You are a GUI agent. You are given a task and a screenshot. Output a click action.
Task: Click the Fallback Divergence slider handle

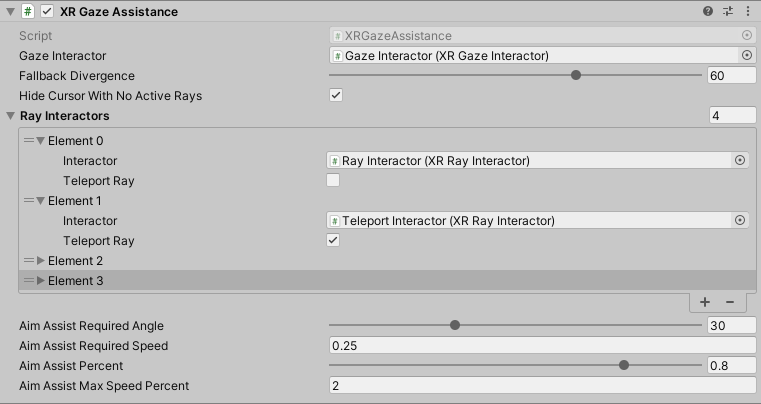point(576,76)
